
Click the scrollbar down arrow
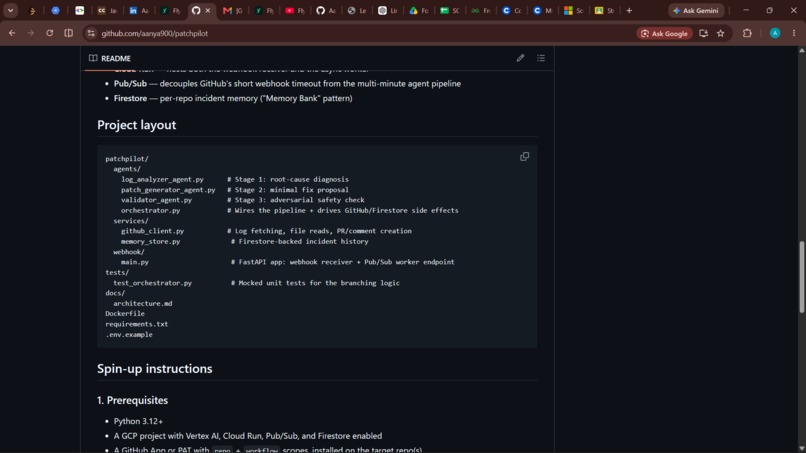pyautogui.click(x=801, y=449)
